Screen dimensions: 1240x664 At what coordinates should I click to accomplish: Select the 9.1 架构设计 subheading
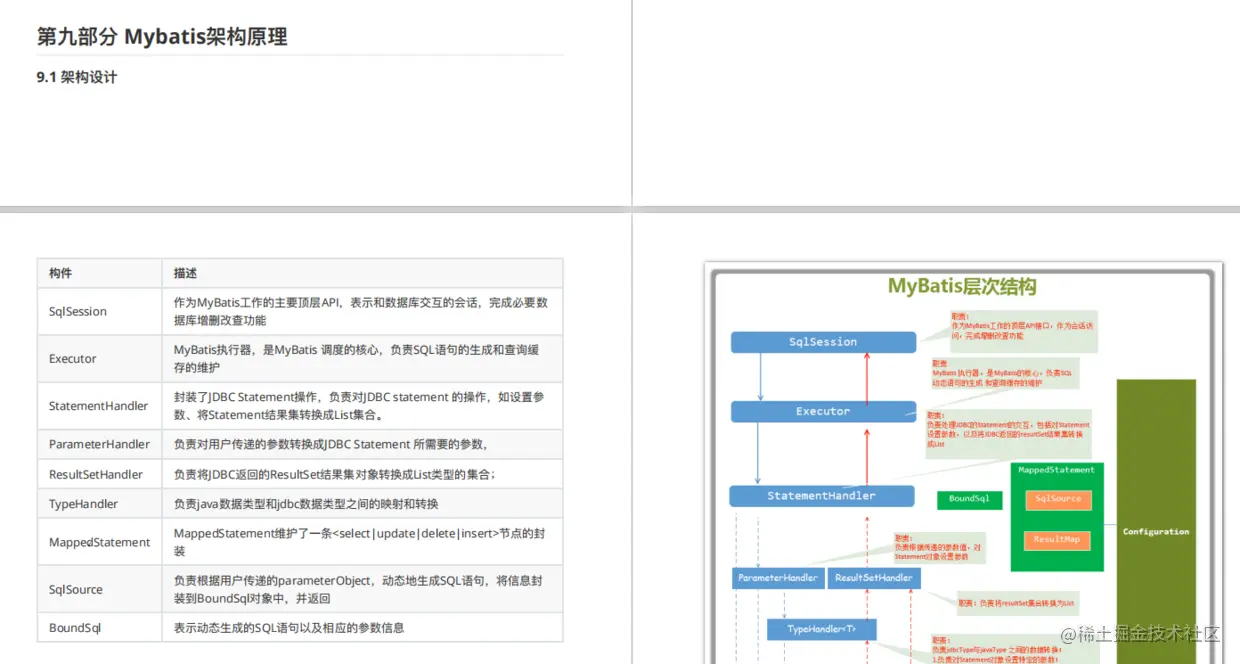77,77
